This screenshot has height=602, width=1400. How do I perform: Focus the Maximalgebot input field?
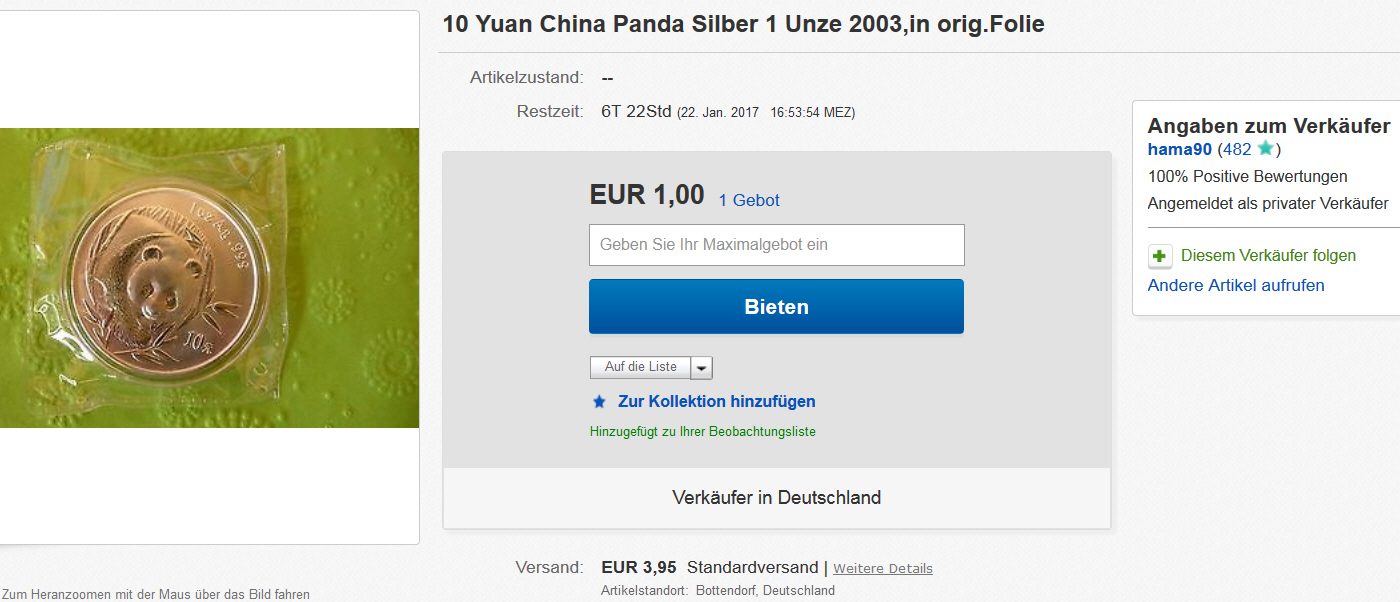pos(776,245)
